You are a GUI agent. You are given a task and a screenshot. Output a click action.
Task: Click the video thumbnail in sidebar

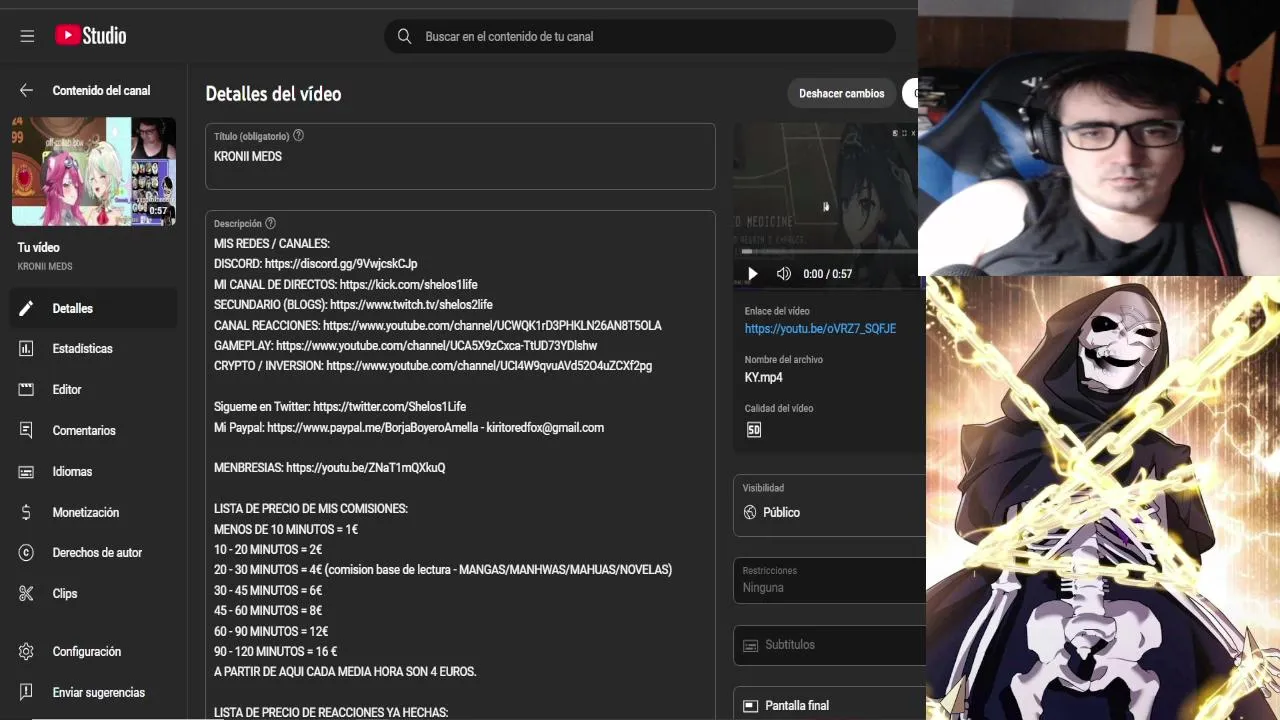click(94, 171)
